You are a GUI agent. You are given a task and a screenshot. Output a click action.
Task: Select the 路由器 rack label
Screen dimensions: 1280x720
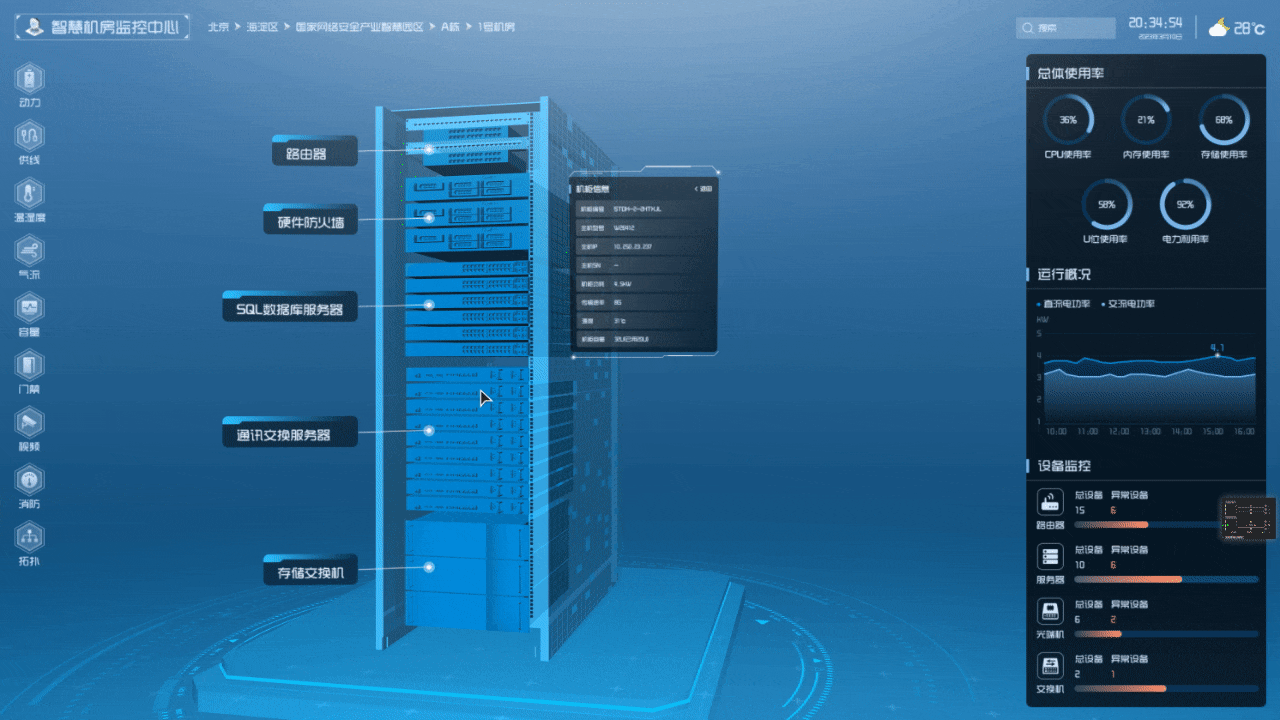pyautogui.click(x=314, y=152)
